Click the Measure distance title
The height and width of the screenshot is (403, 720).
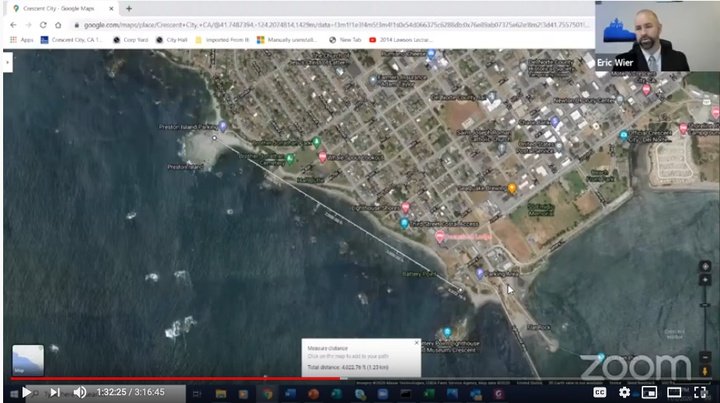pyautogui.click(x=327, y=348)
